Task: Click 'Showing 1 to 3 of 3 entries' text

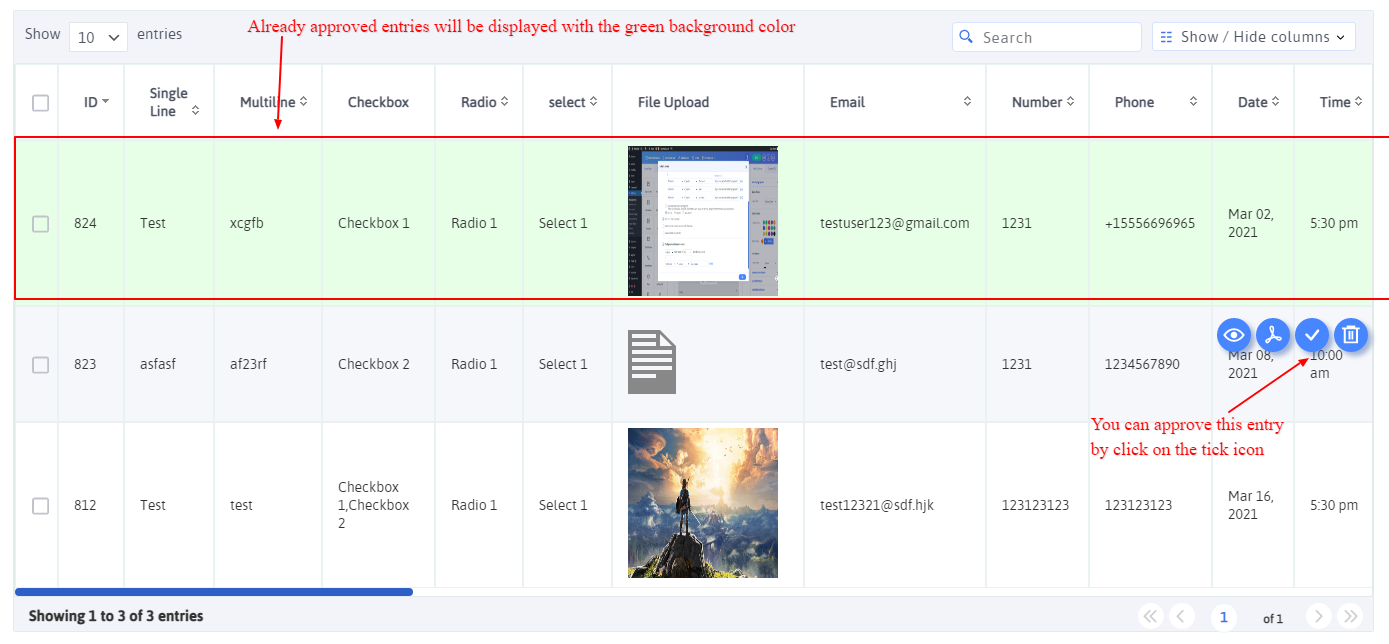Action: [116, 616]
